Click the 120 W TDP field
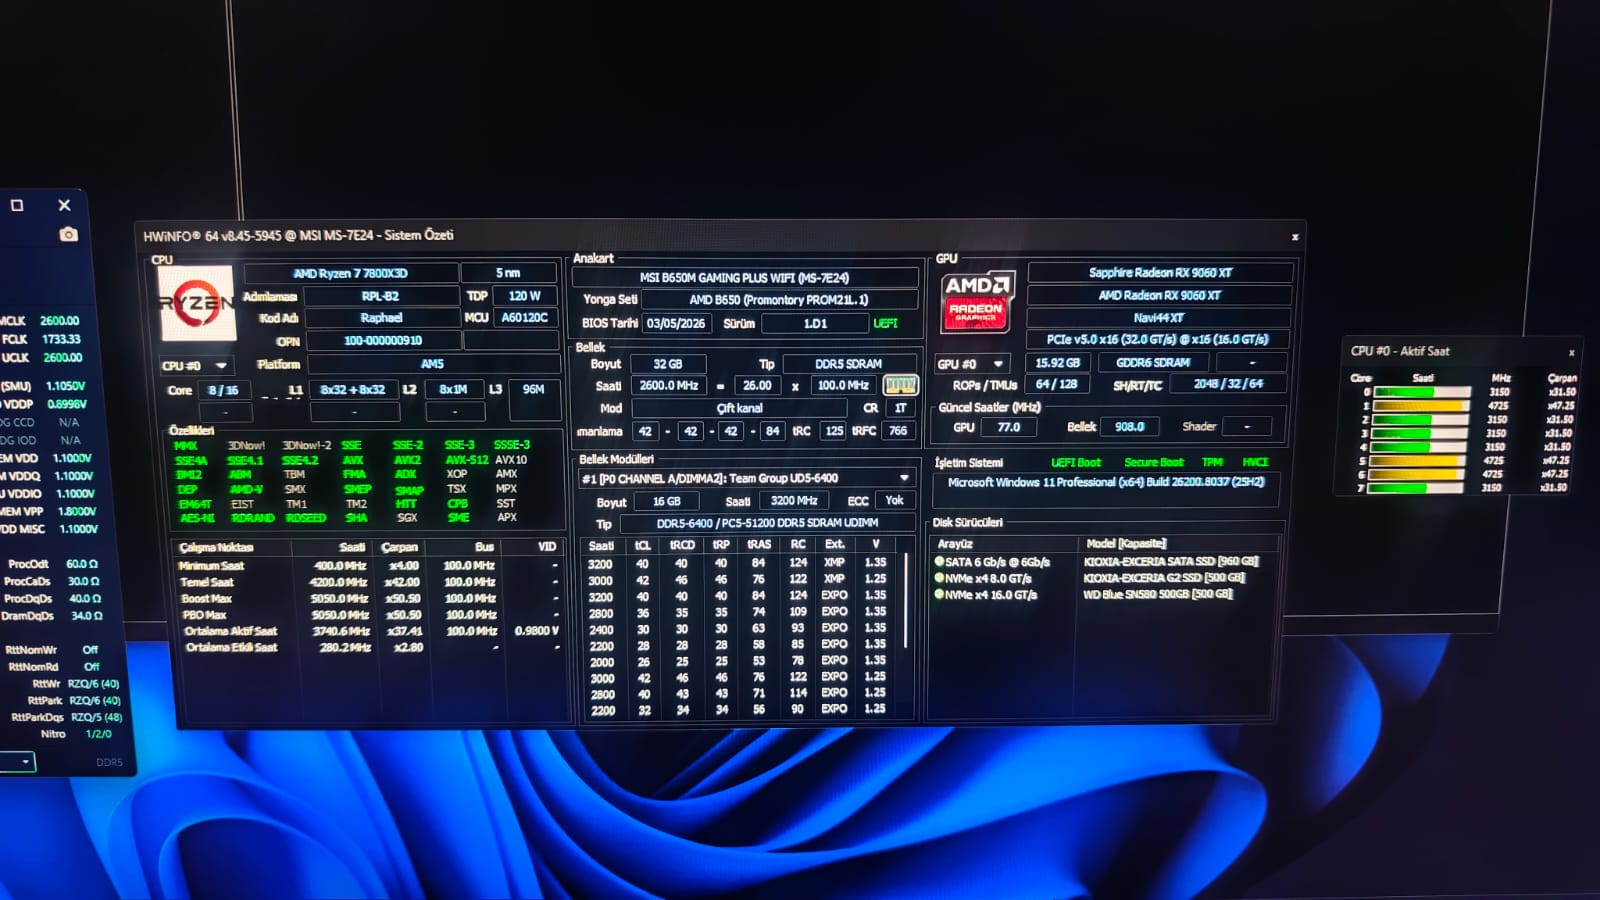 tap(524, 296)
